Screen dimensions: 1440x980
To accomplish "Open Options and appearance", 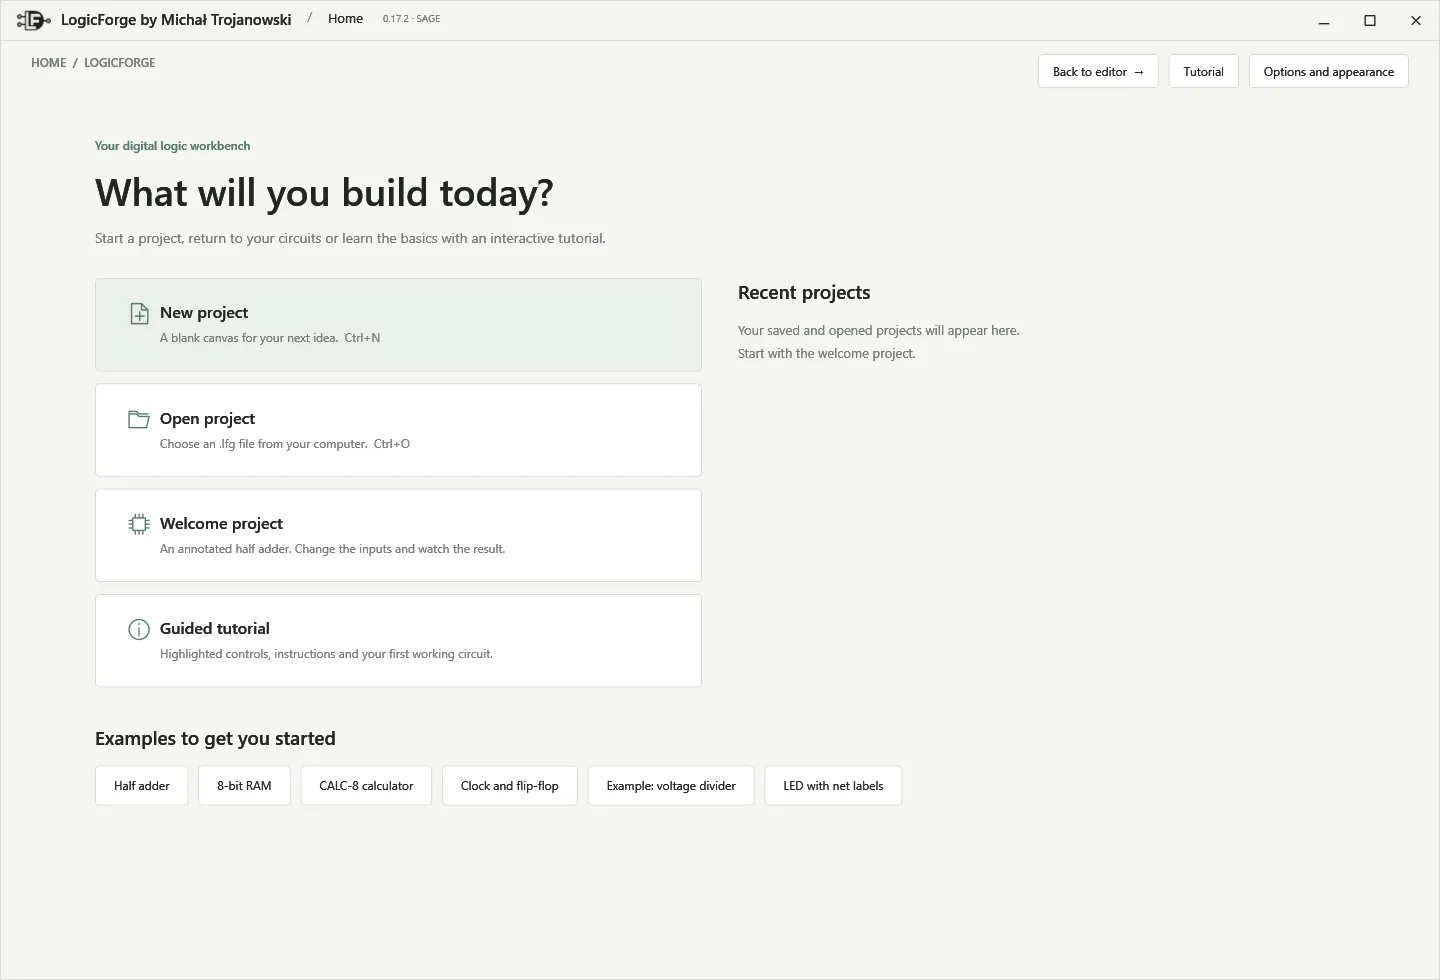I will pyautogui.click(x=1328, y=71).
